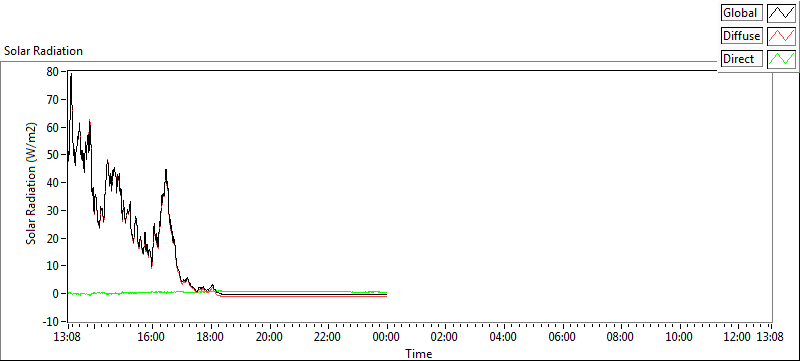Click the 00:00 time axis label
Screen dimensions: 800x361
pyautogui.click(x=387, y=337)
